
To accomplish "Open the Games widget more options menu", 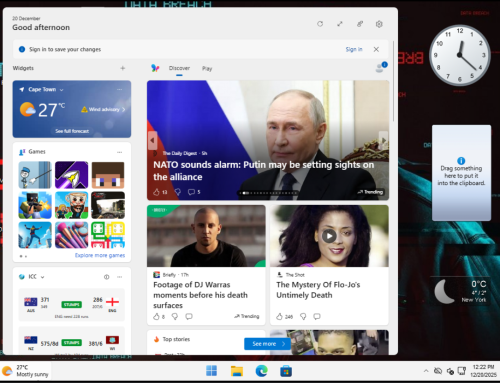I will pos(119,152).
